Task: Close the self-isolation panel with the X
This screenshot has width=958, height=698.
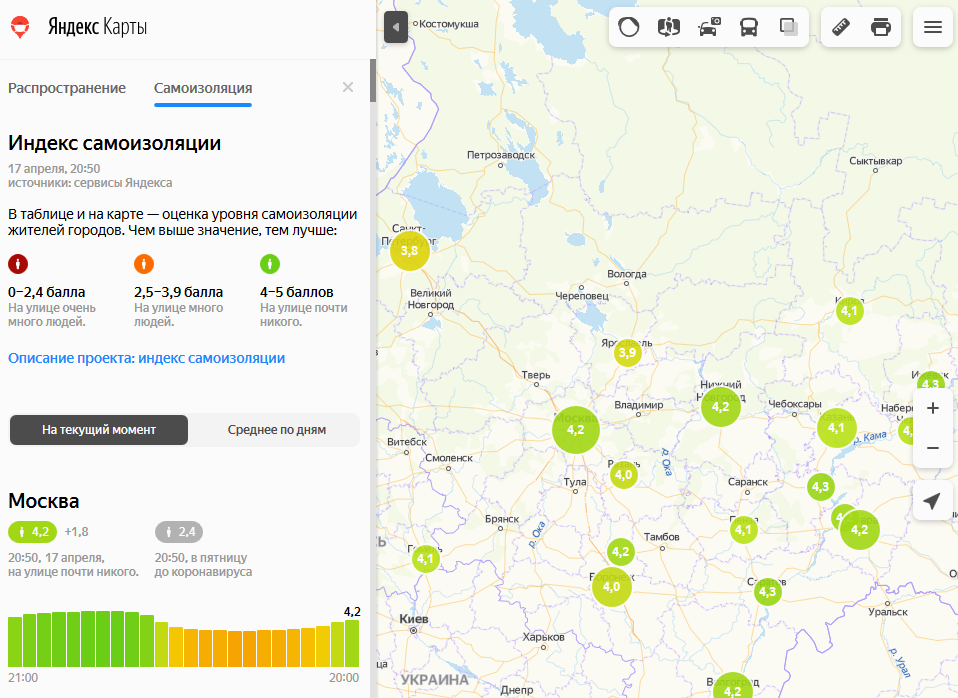Action: 348,87
